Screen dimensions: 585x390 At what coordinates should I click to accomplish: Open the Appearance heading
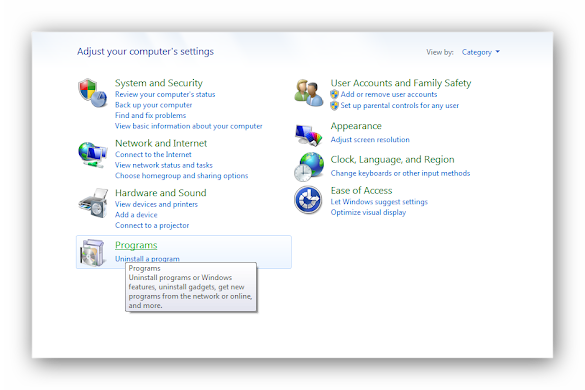356,126
